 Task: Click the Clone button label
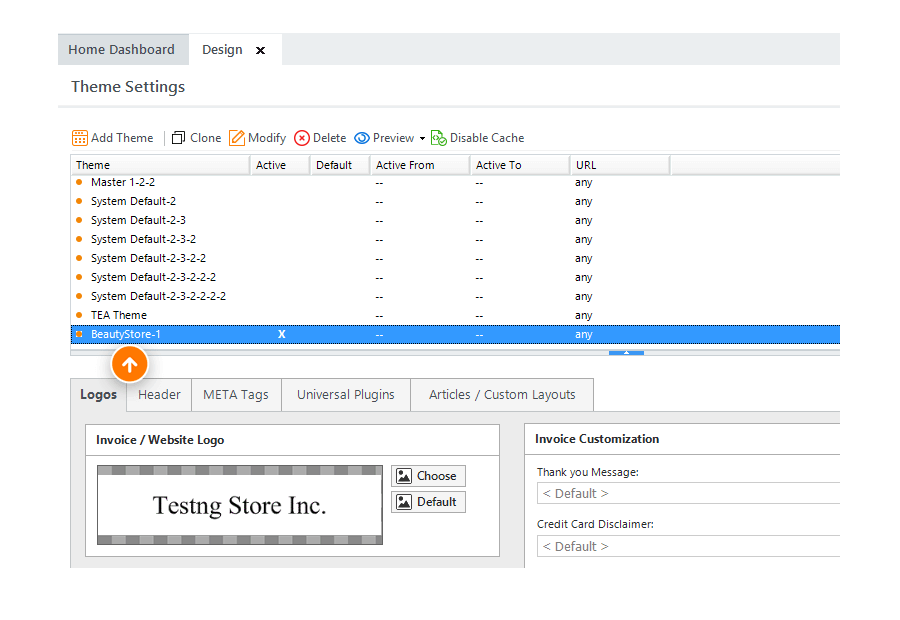205,138
